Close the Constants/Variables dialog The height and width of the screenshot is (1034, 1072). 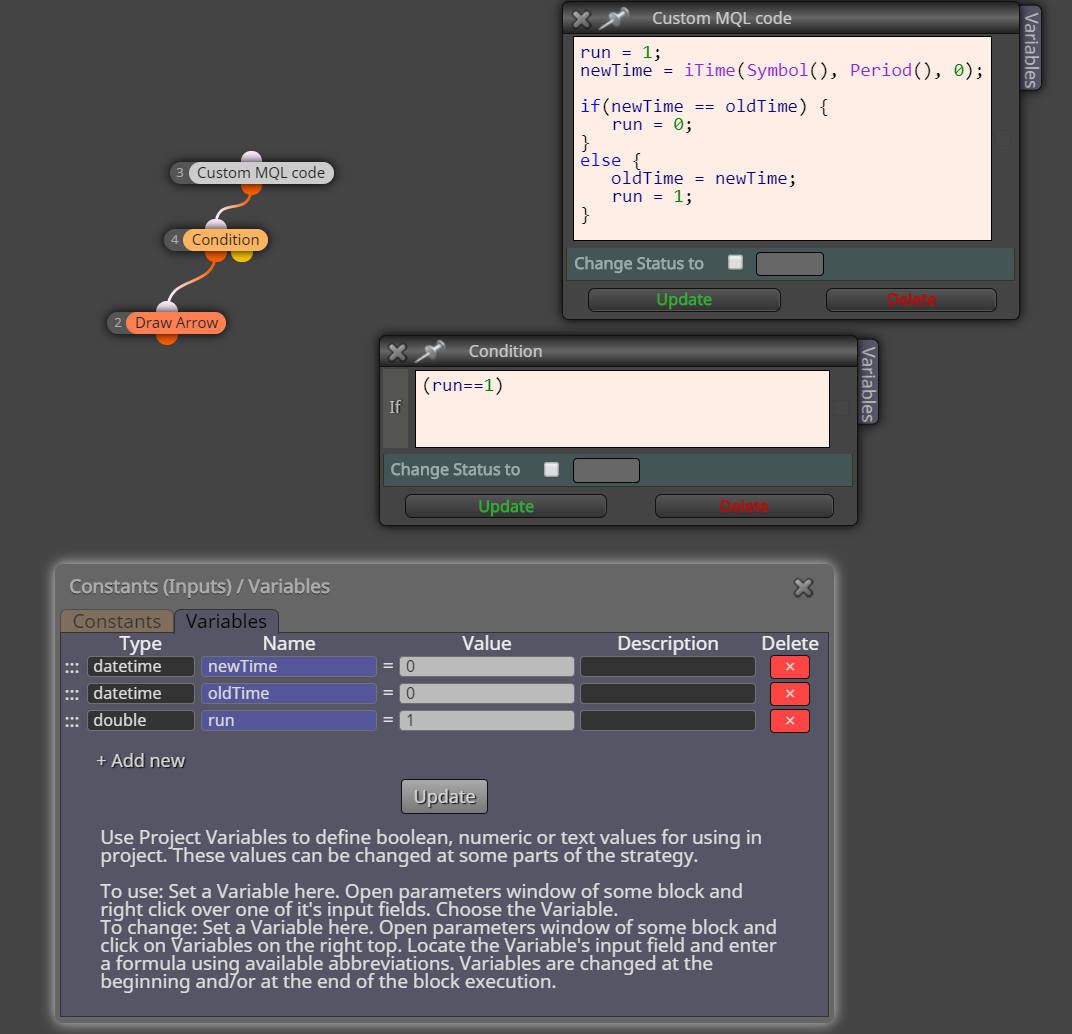point(803,587)
